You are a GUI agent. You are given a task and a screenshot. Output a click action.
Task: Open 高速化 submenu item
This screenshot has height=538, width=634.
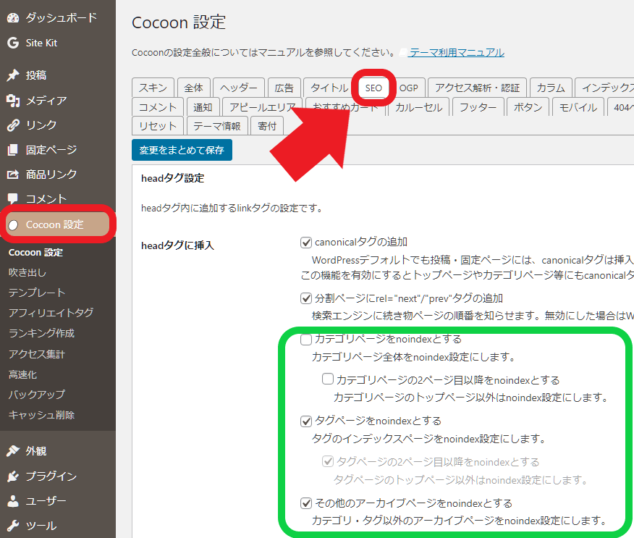[23, 375]
